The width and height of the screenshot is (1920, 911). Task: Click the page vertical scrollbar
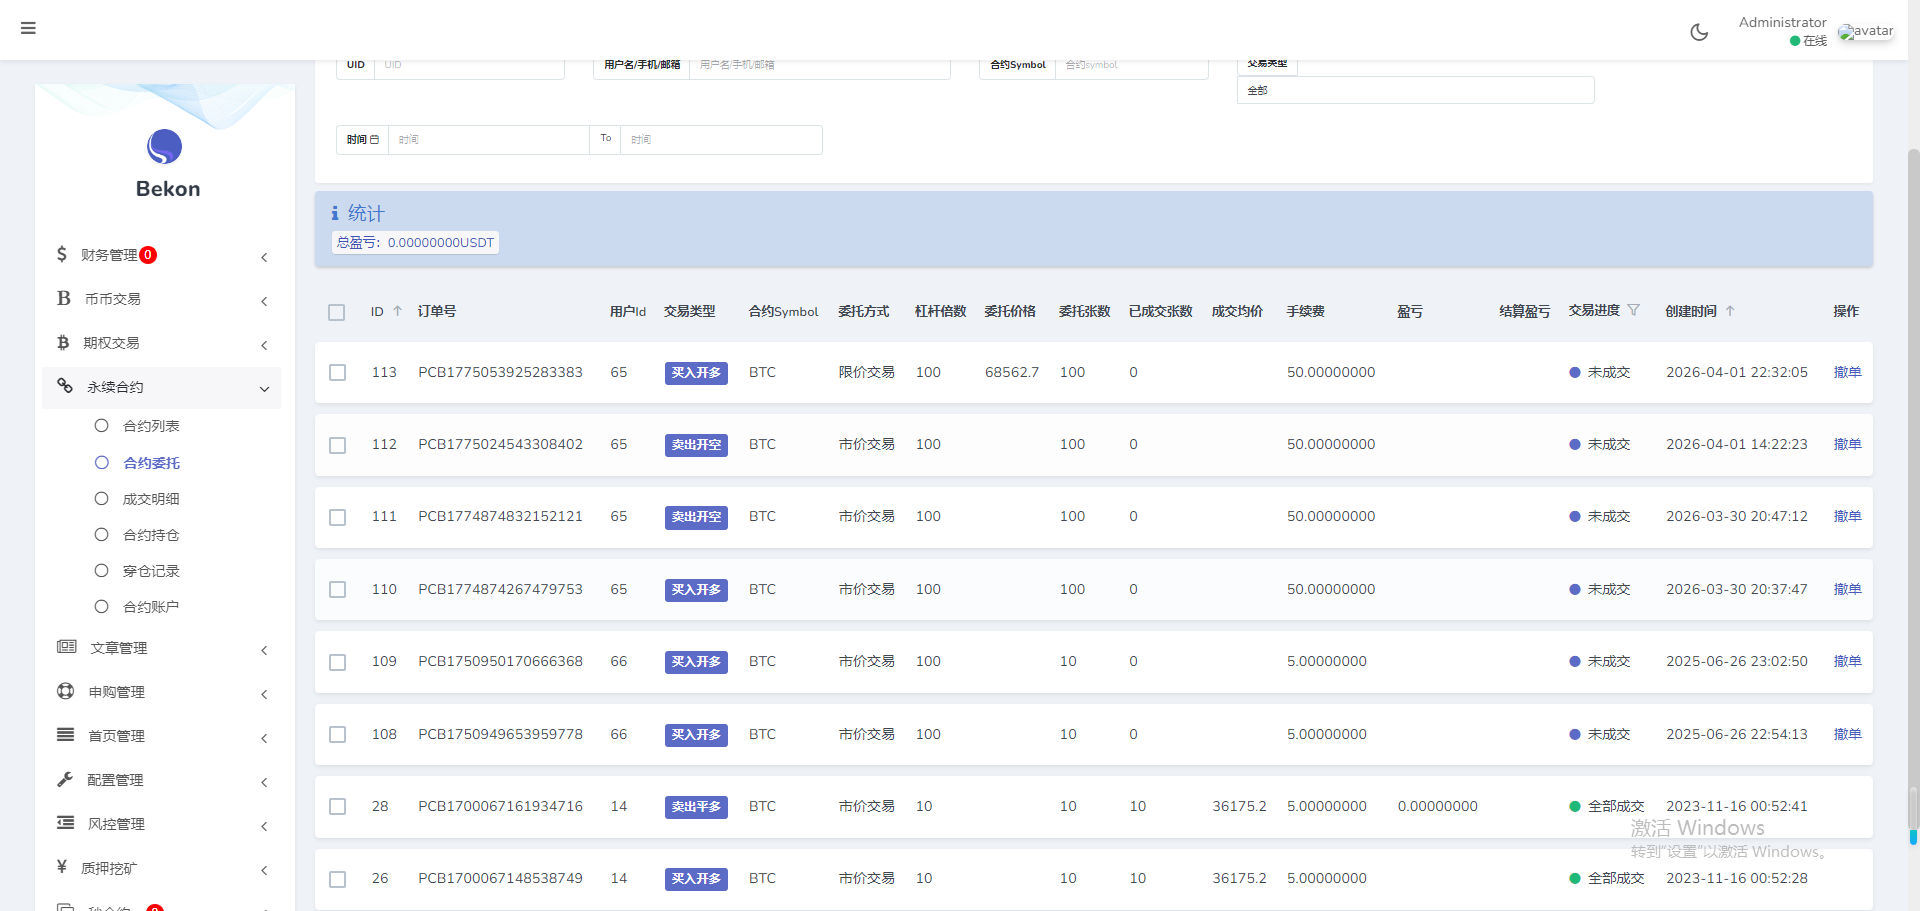[x=1913, y=490]
